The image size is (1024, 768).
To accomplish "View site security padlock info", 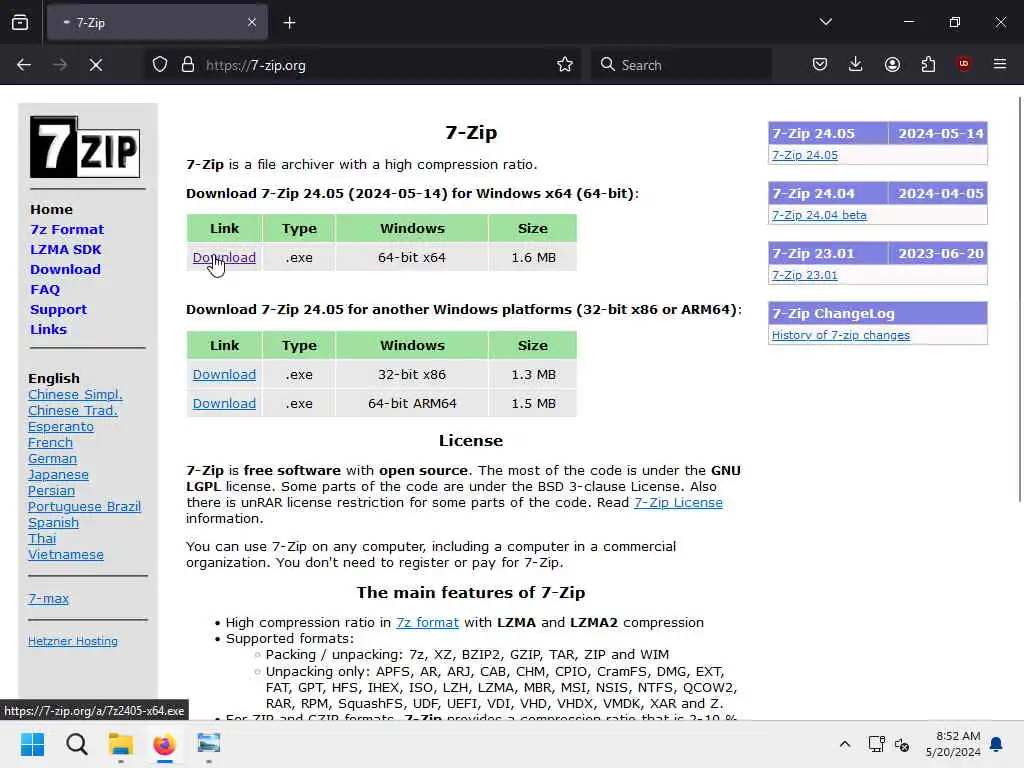I will click(188, 65).
